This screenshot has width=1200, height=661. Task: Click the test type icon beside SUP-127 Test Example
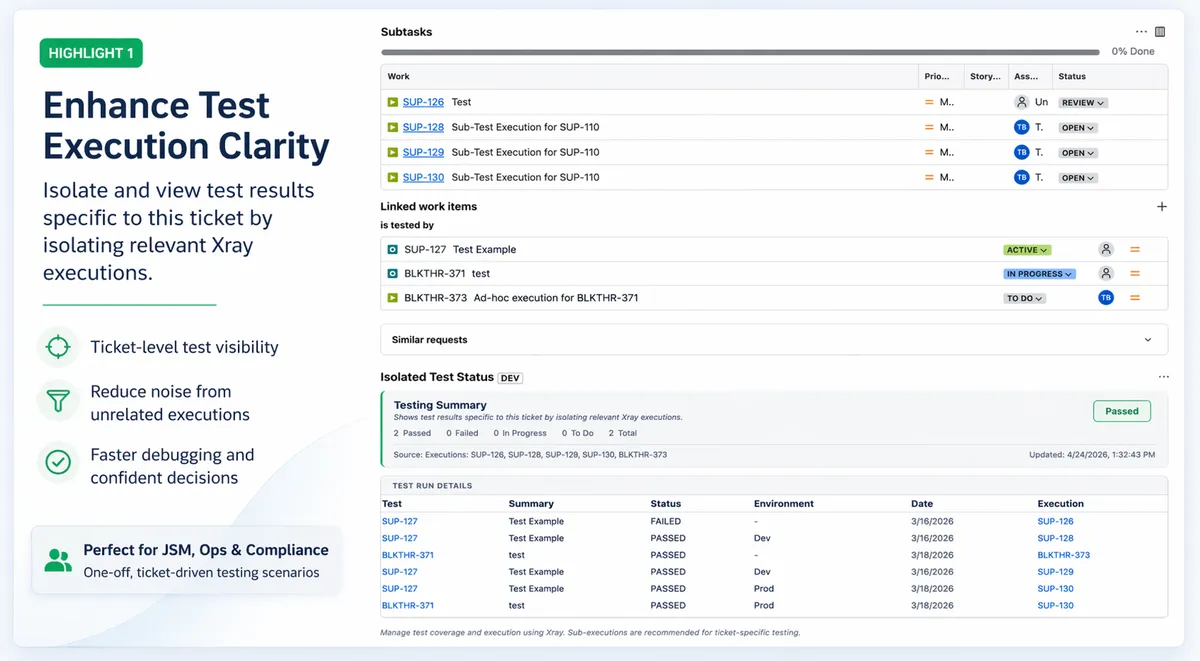pos(393,250)
